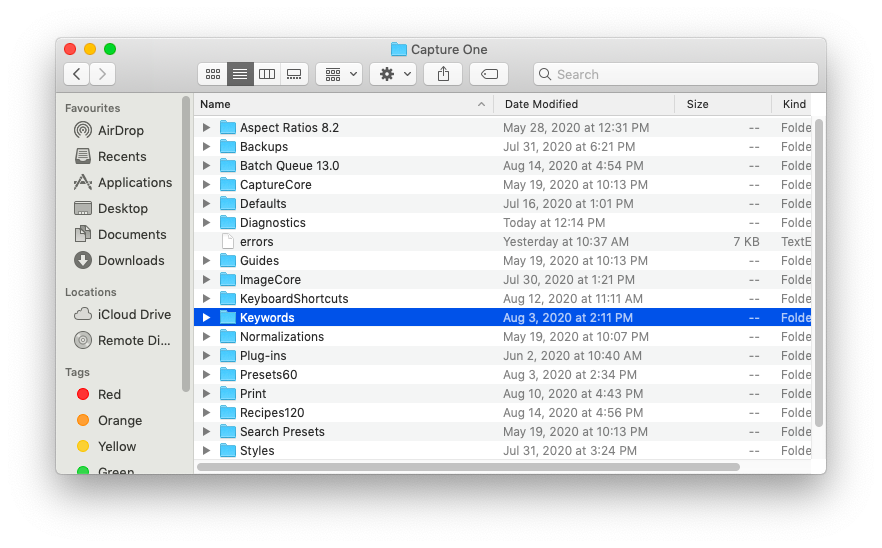Select the KeyboardShortcuts folder icon
This screenshot has height=548, width=882.
click(228, 299)
